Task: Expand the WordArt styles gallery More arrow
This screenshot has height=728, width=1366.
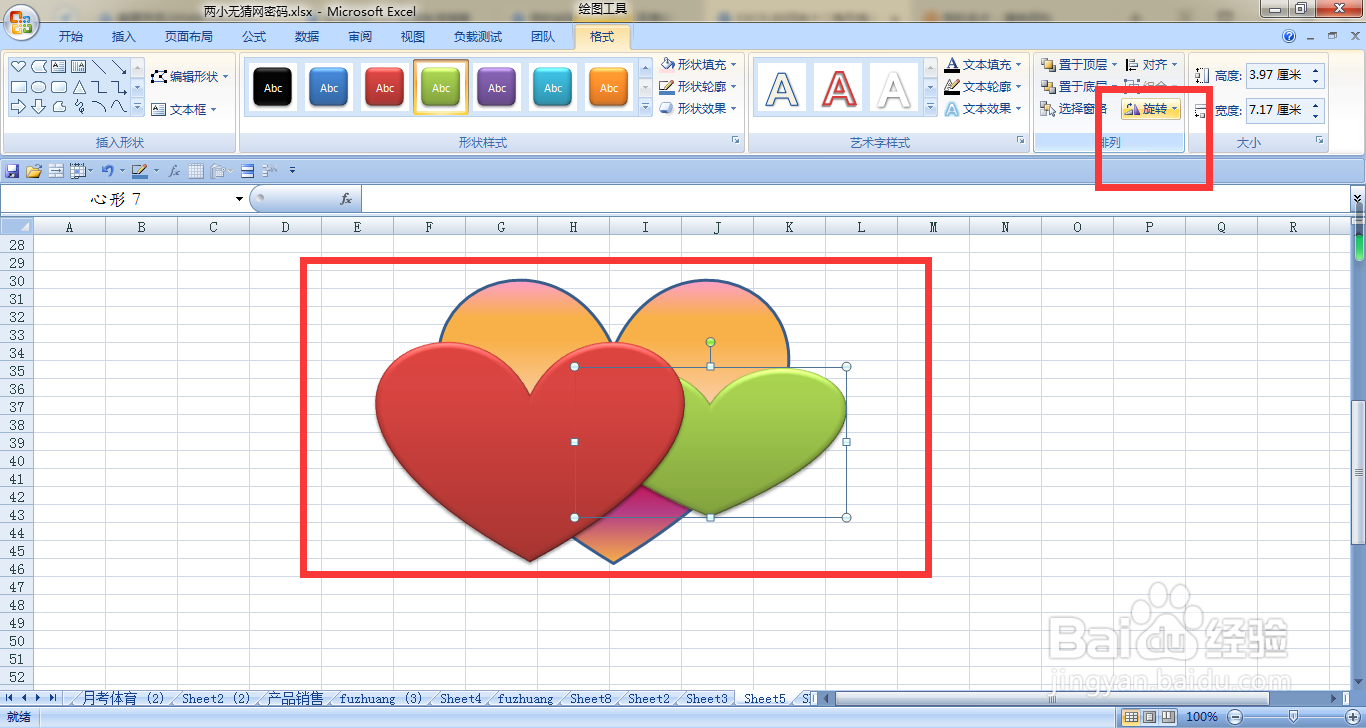Action: [x=930, y=108]
